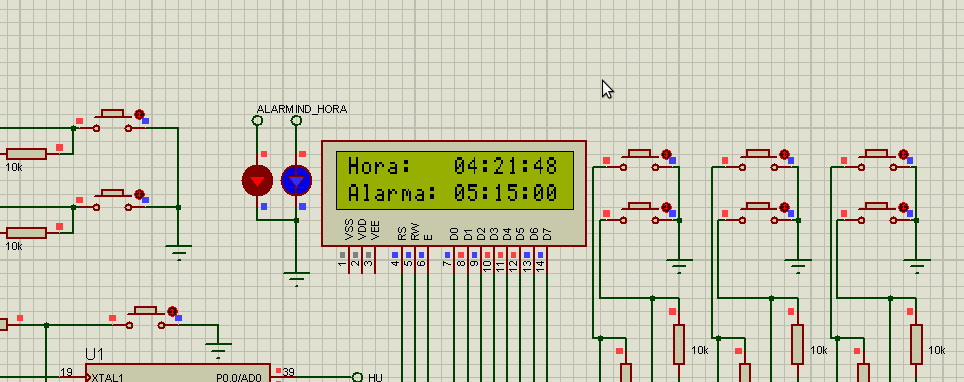
Task: Click the U1 component label
Action: (x=95, y=355)
